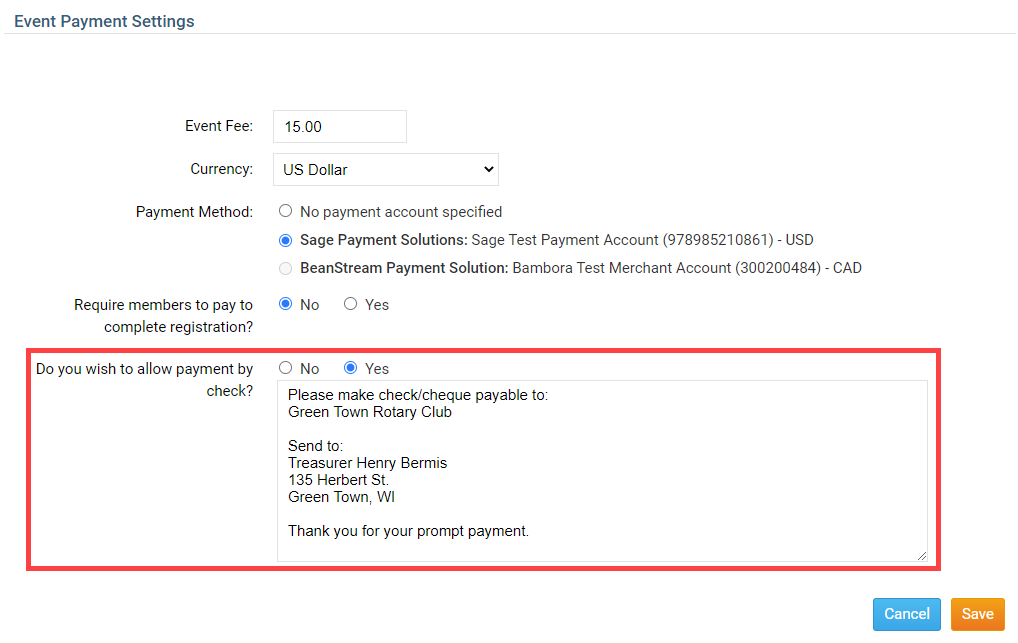Click the 'Treasurer Henry Bermis' line in textarea

click(x=367, y=463)
